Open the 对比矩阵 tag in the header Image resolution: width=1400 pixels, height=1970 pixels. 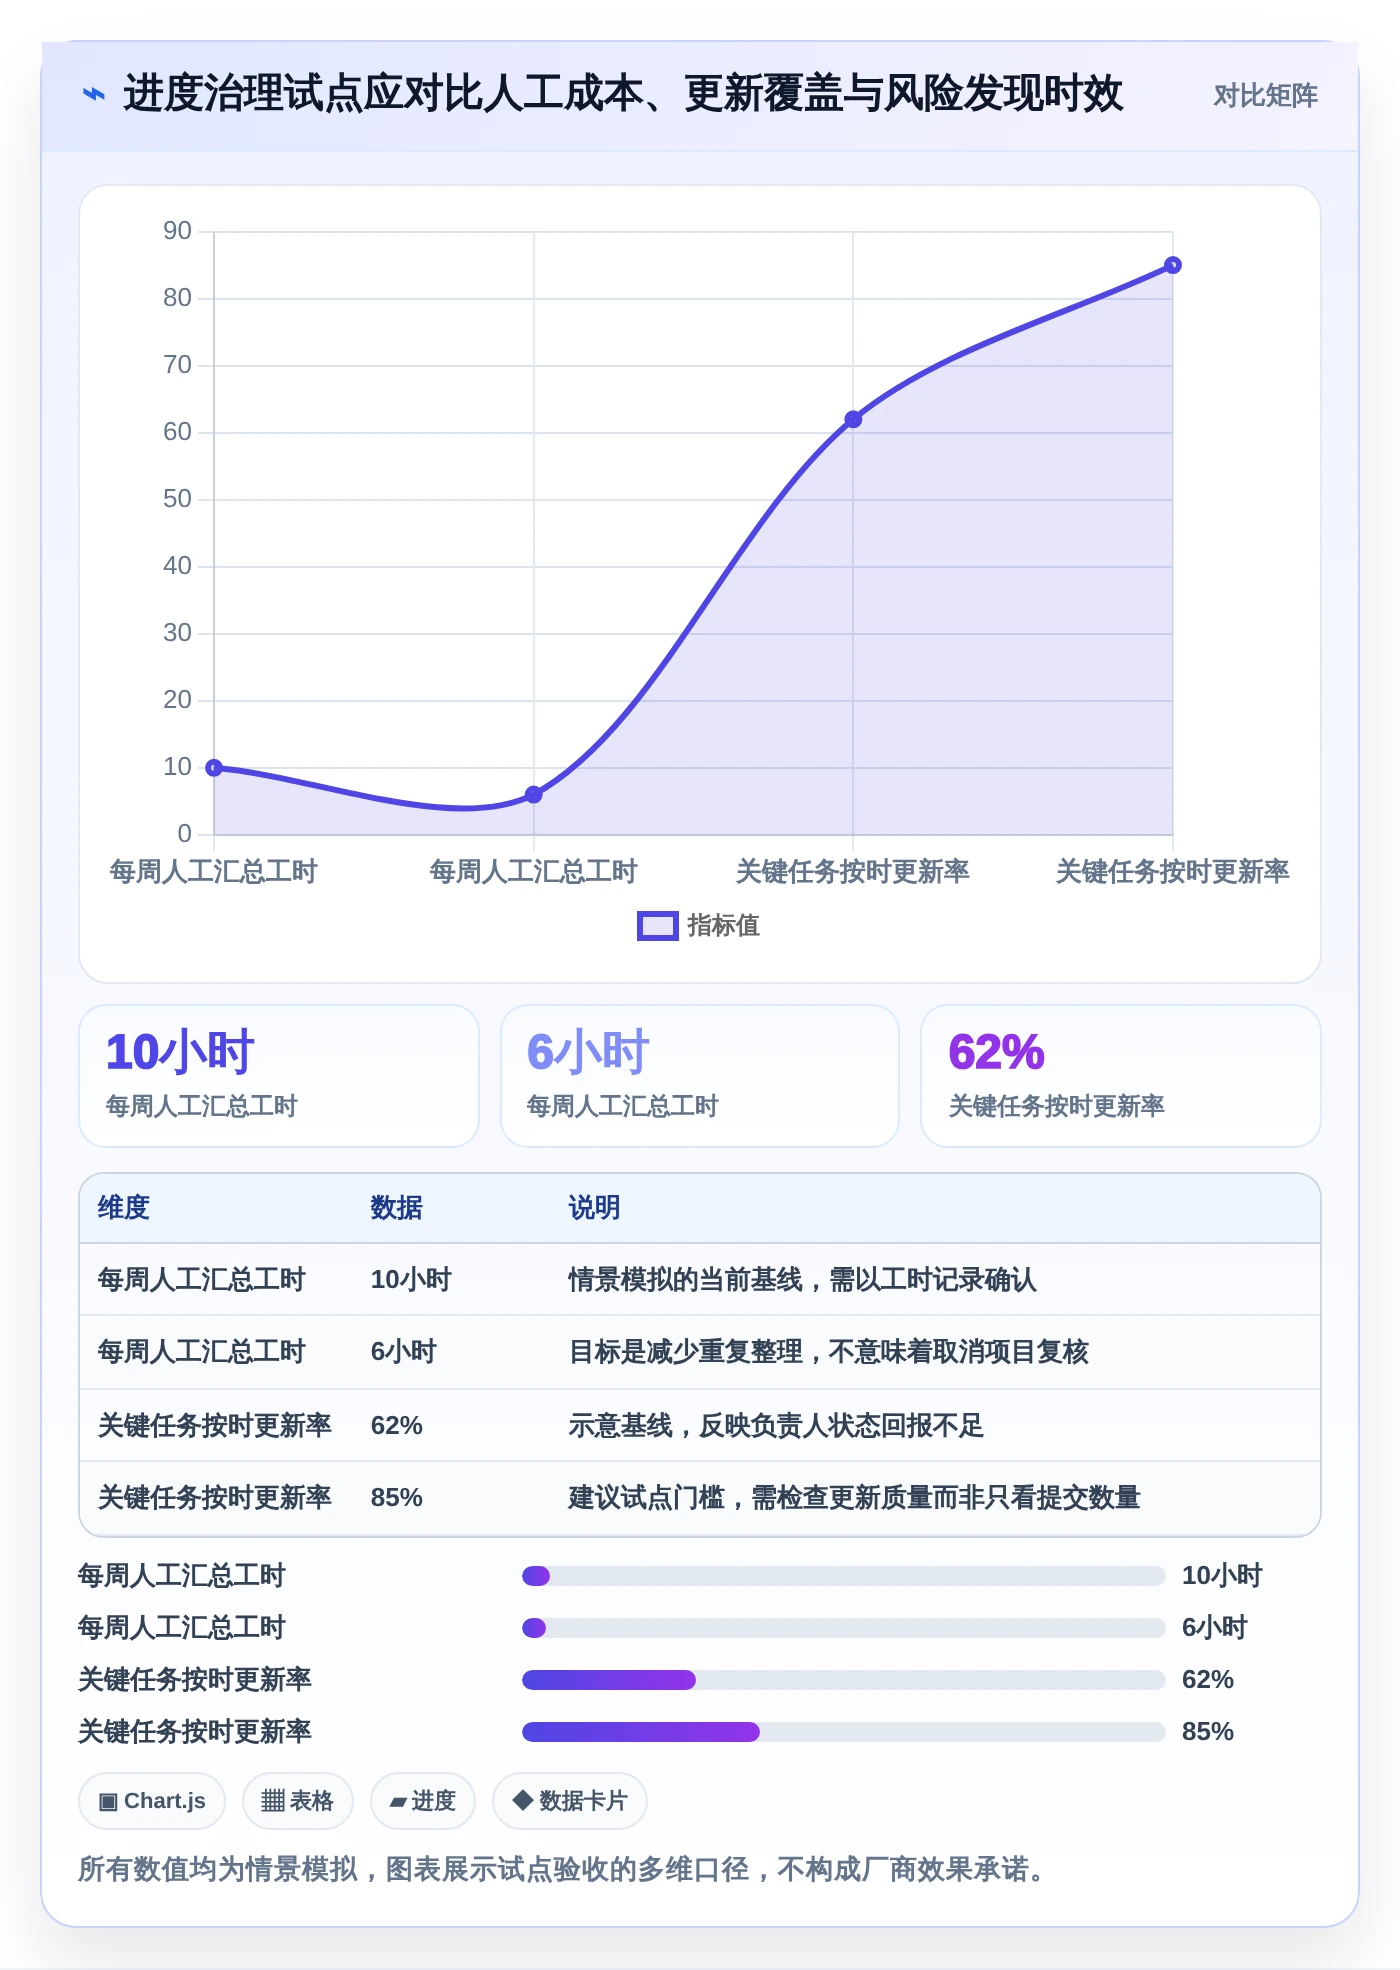click(1265, 96)
